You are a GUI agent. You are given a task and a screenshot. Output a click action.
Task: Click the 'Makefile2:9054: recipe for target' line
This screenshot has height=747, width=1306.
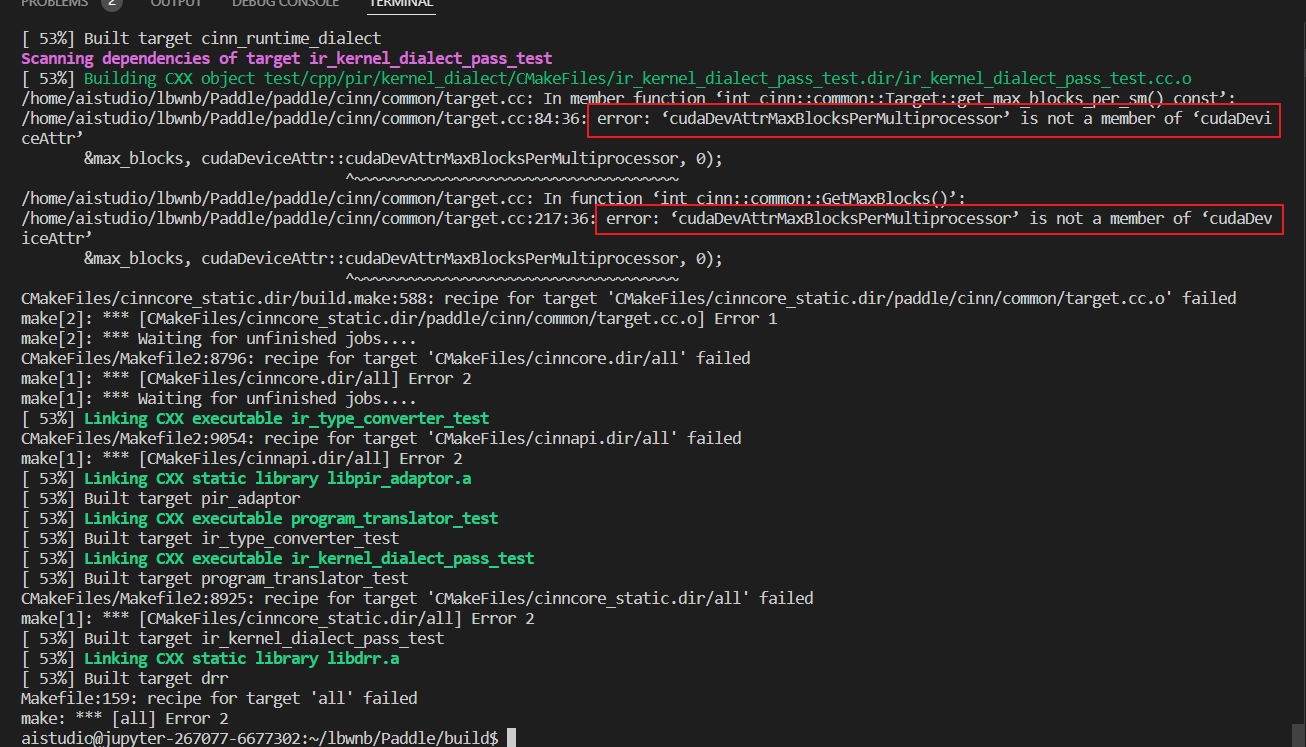pyautogui.click(x=381, y=439)
